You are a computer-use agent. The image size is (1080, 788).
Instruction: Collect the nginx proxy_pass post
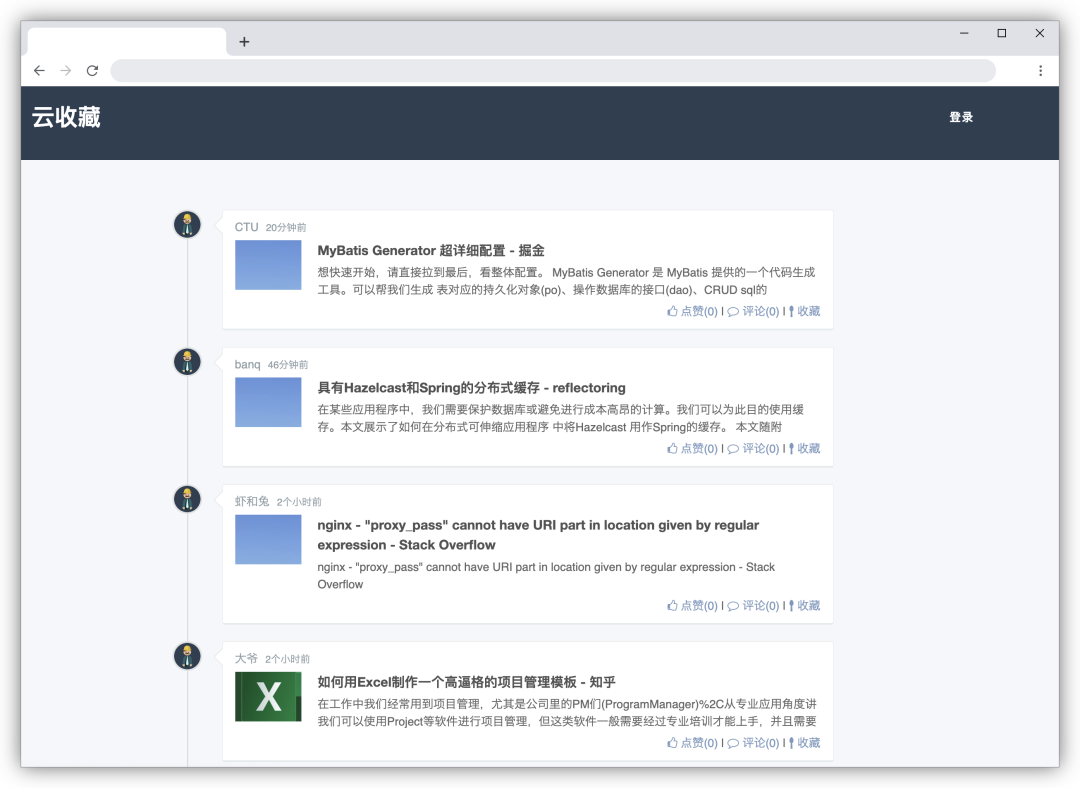pyautogui.click(x=804, y=605)
